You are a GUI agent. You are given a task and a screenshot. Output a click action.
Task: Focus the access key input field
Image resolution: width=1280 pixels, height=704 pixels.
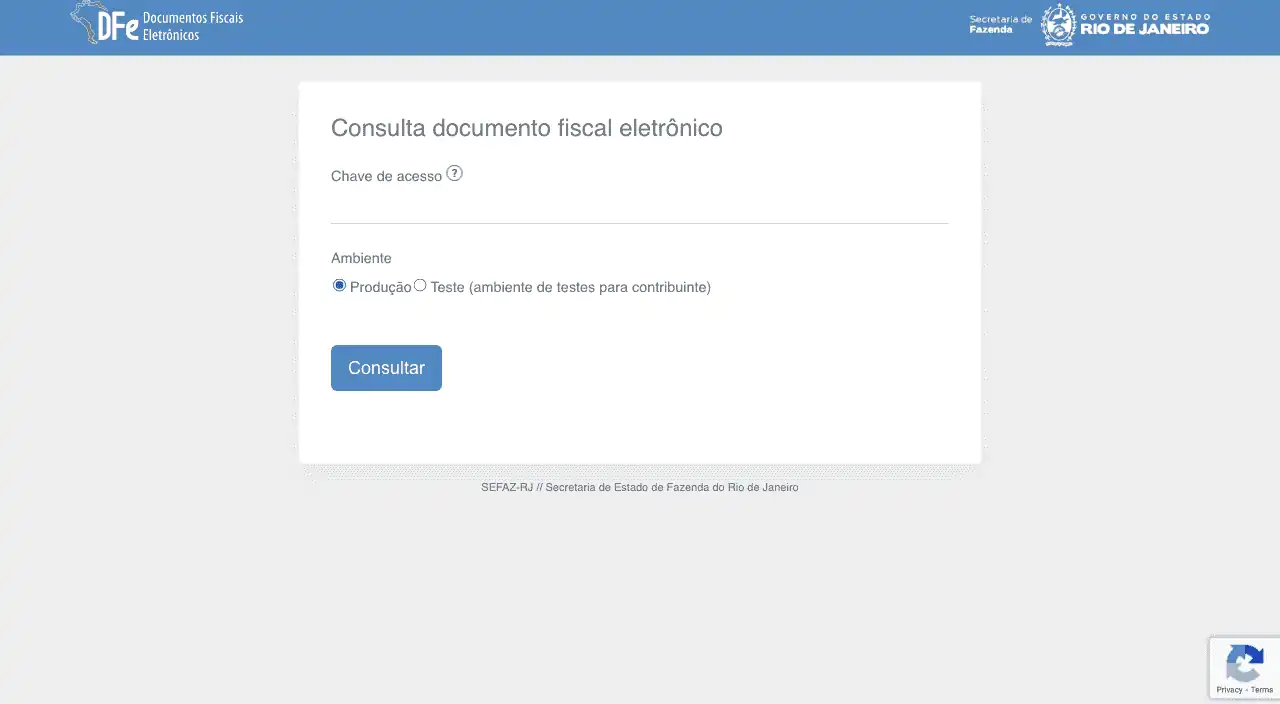click(x=639, y=207)
